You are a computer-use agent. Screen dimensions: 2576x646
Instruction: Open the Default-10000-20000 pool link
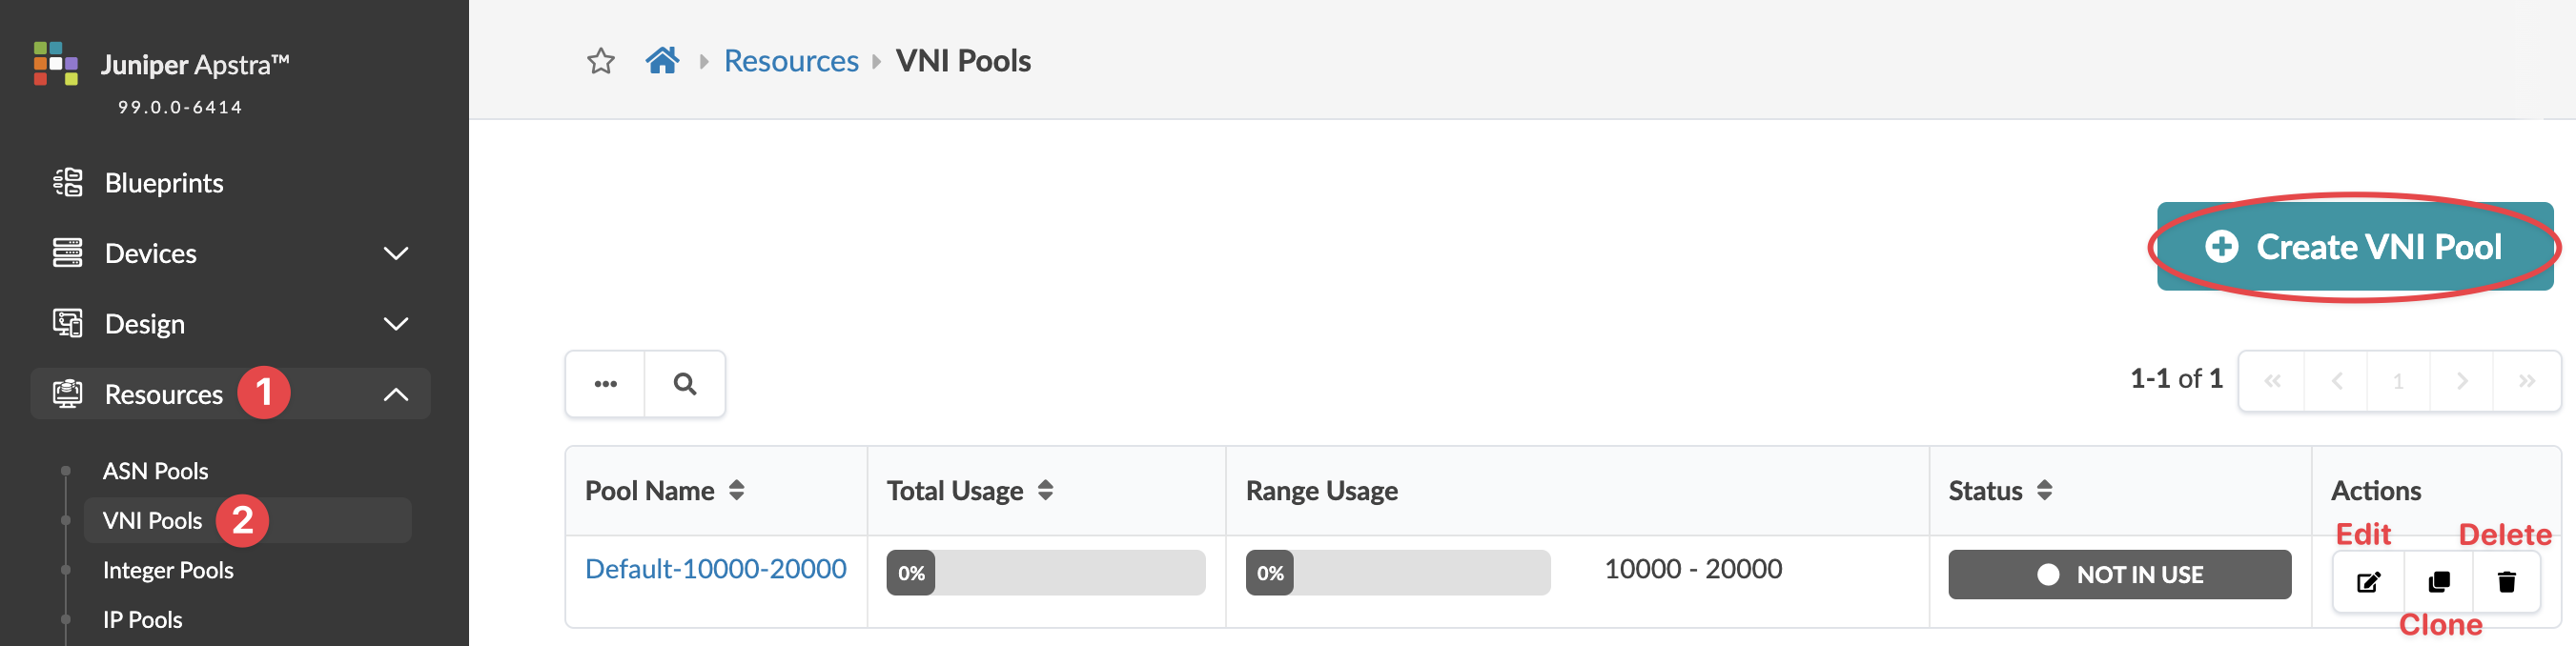coord(715,569)
